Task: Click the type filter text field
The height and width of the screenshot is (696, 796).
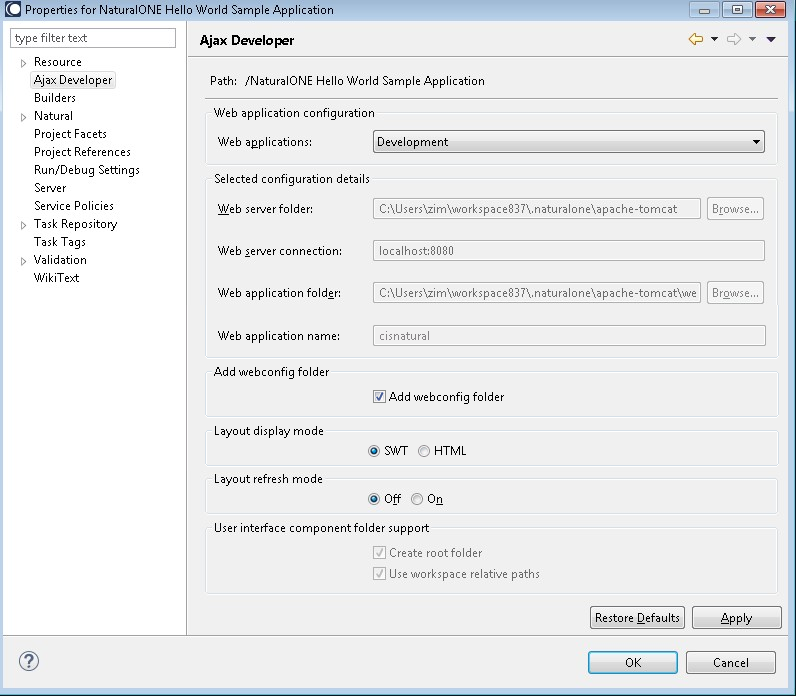Action: 93,38
